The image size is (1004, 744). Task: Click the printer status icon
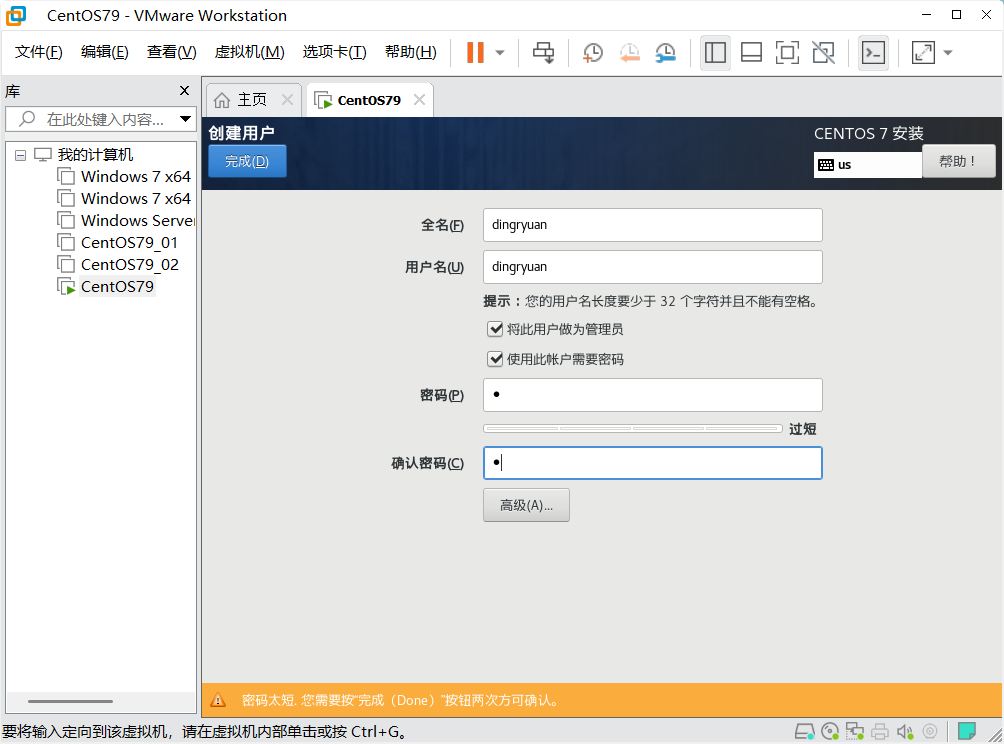click(880, 731)
